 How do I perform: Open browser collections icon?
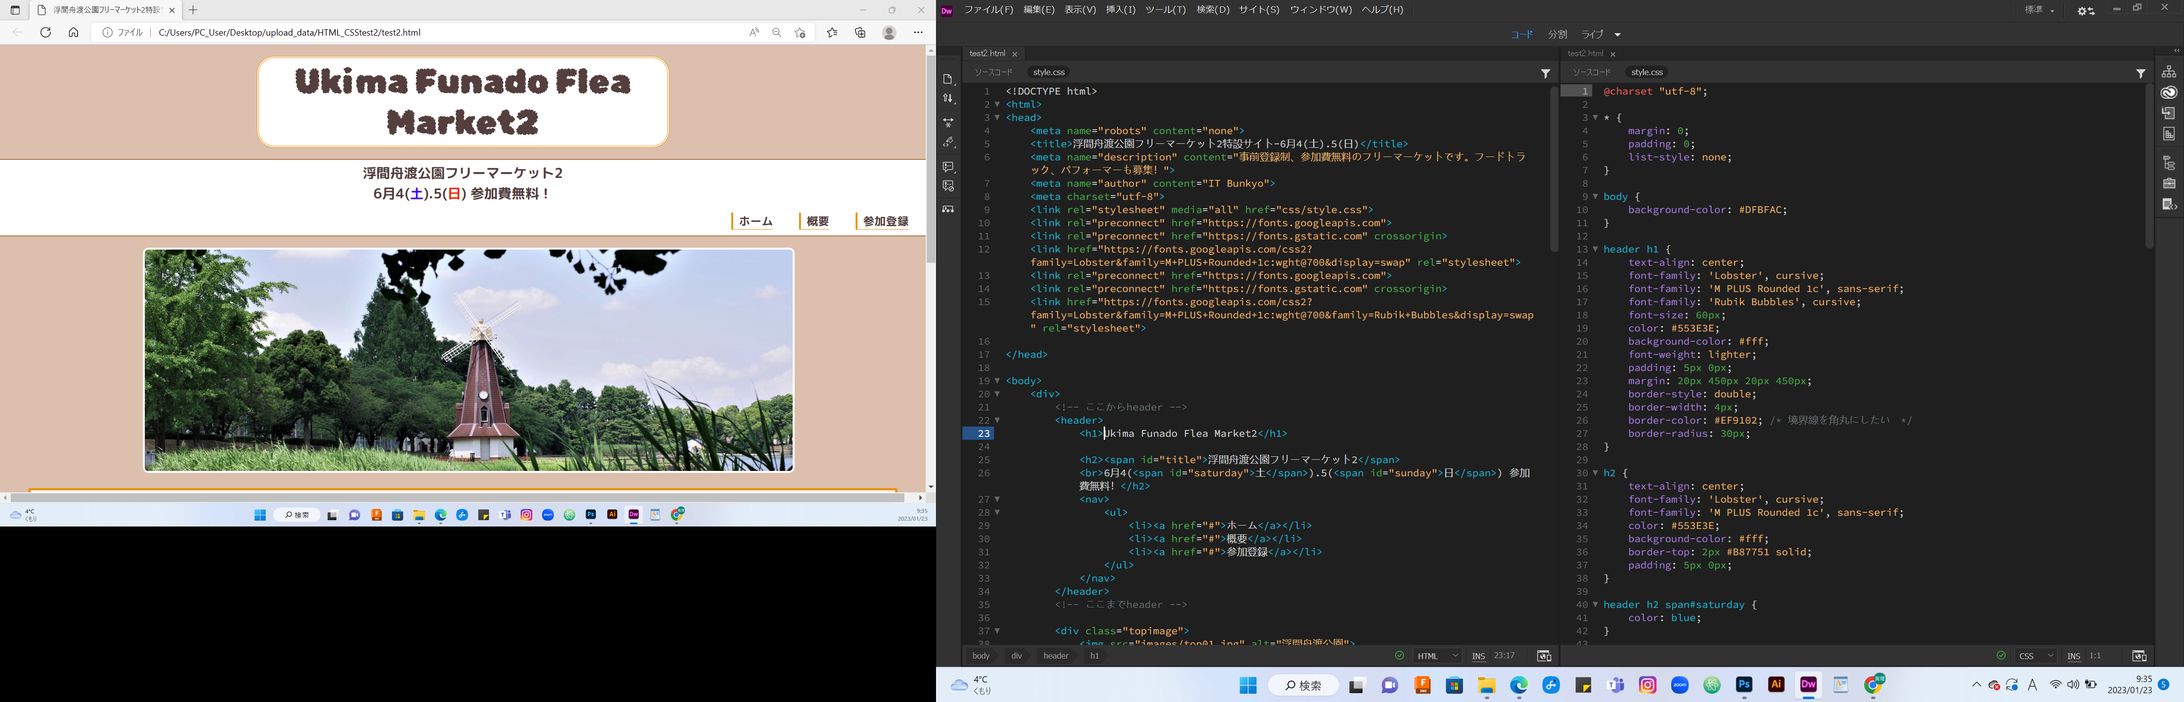[860, 32]
